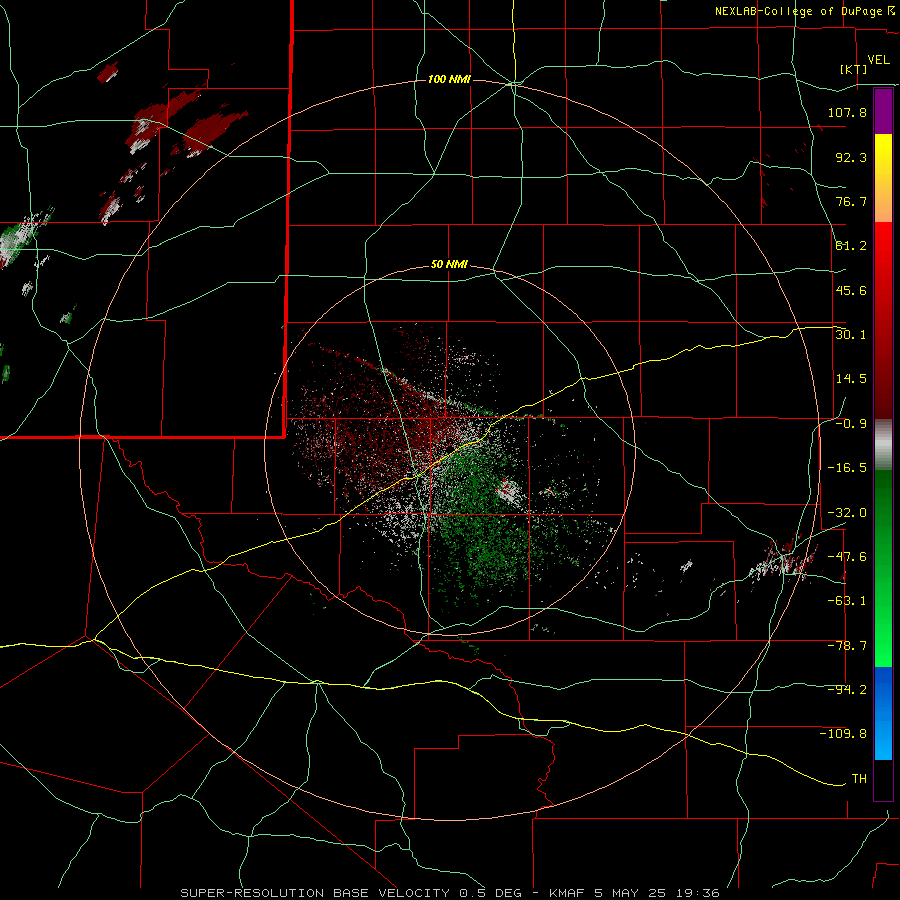Click the VEL legend title
The width and height of the screenshot is (900, 900).
point(878,60)
